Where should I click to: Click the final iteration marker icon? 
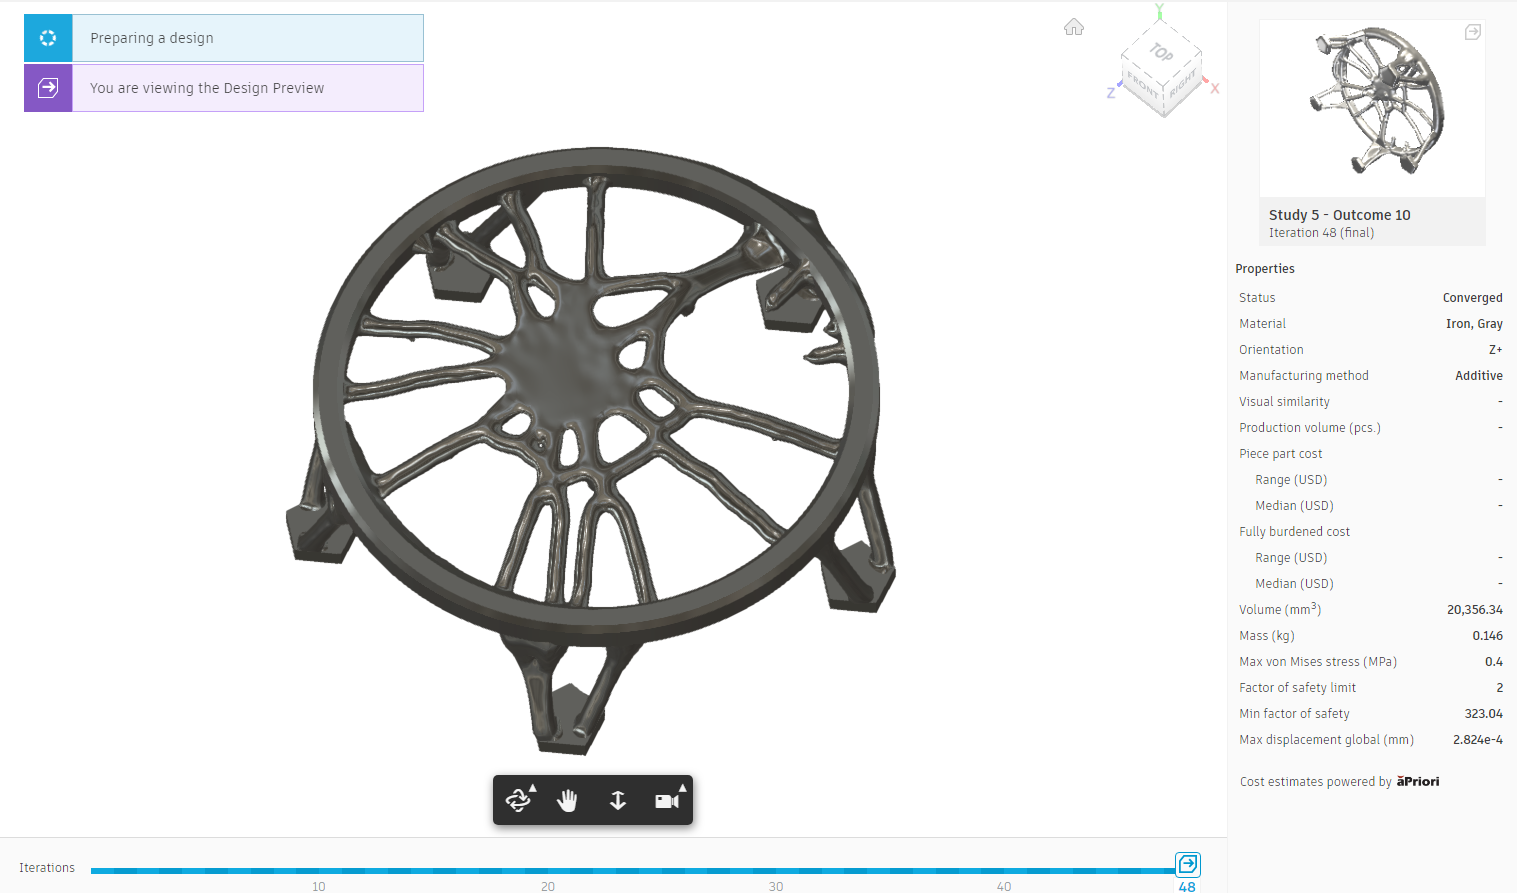point(1188,864)
